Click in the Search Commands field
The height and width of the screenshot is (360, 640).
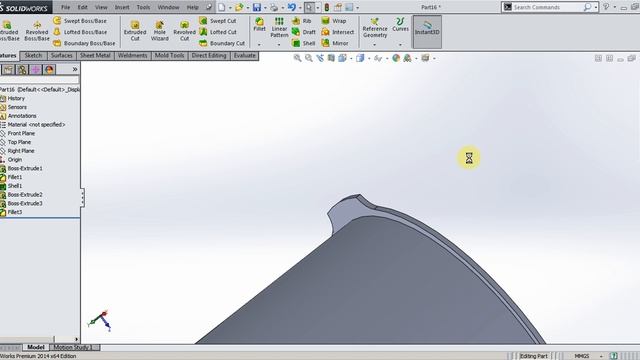pyautogui.click(x=547, y=7)
